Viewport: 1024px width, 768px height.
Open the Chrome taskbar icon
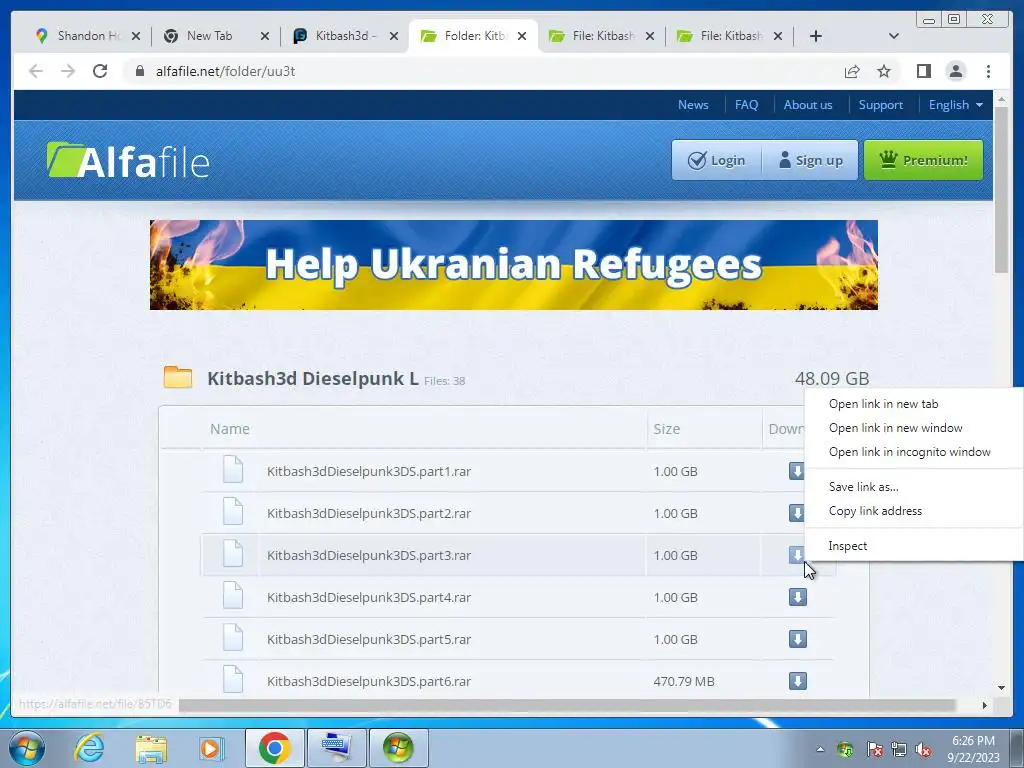(x=274, y=748)
